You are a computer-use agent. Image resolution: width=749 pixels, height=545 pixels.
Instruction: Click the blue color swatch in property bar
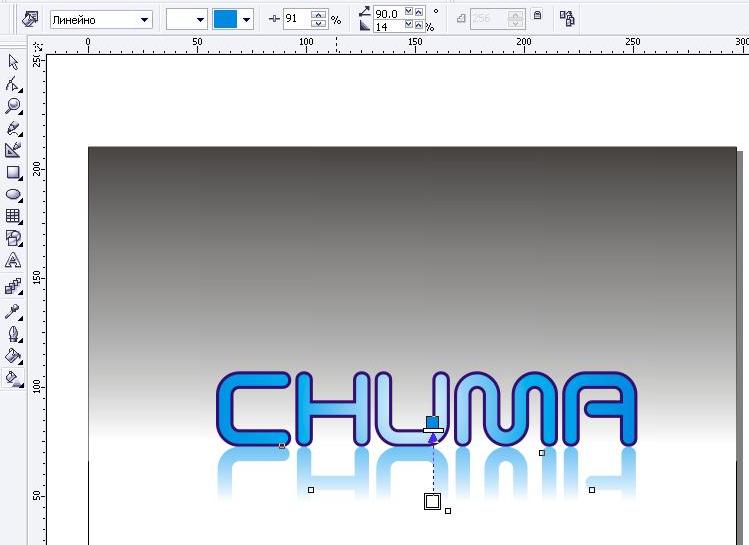tap(225, 20)
